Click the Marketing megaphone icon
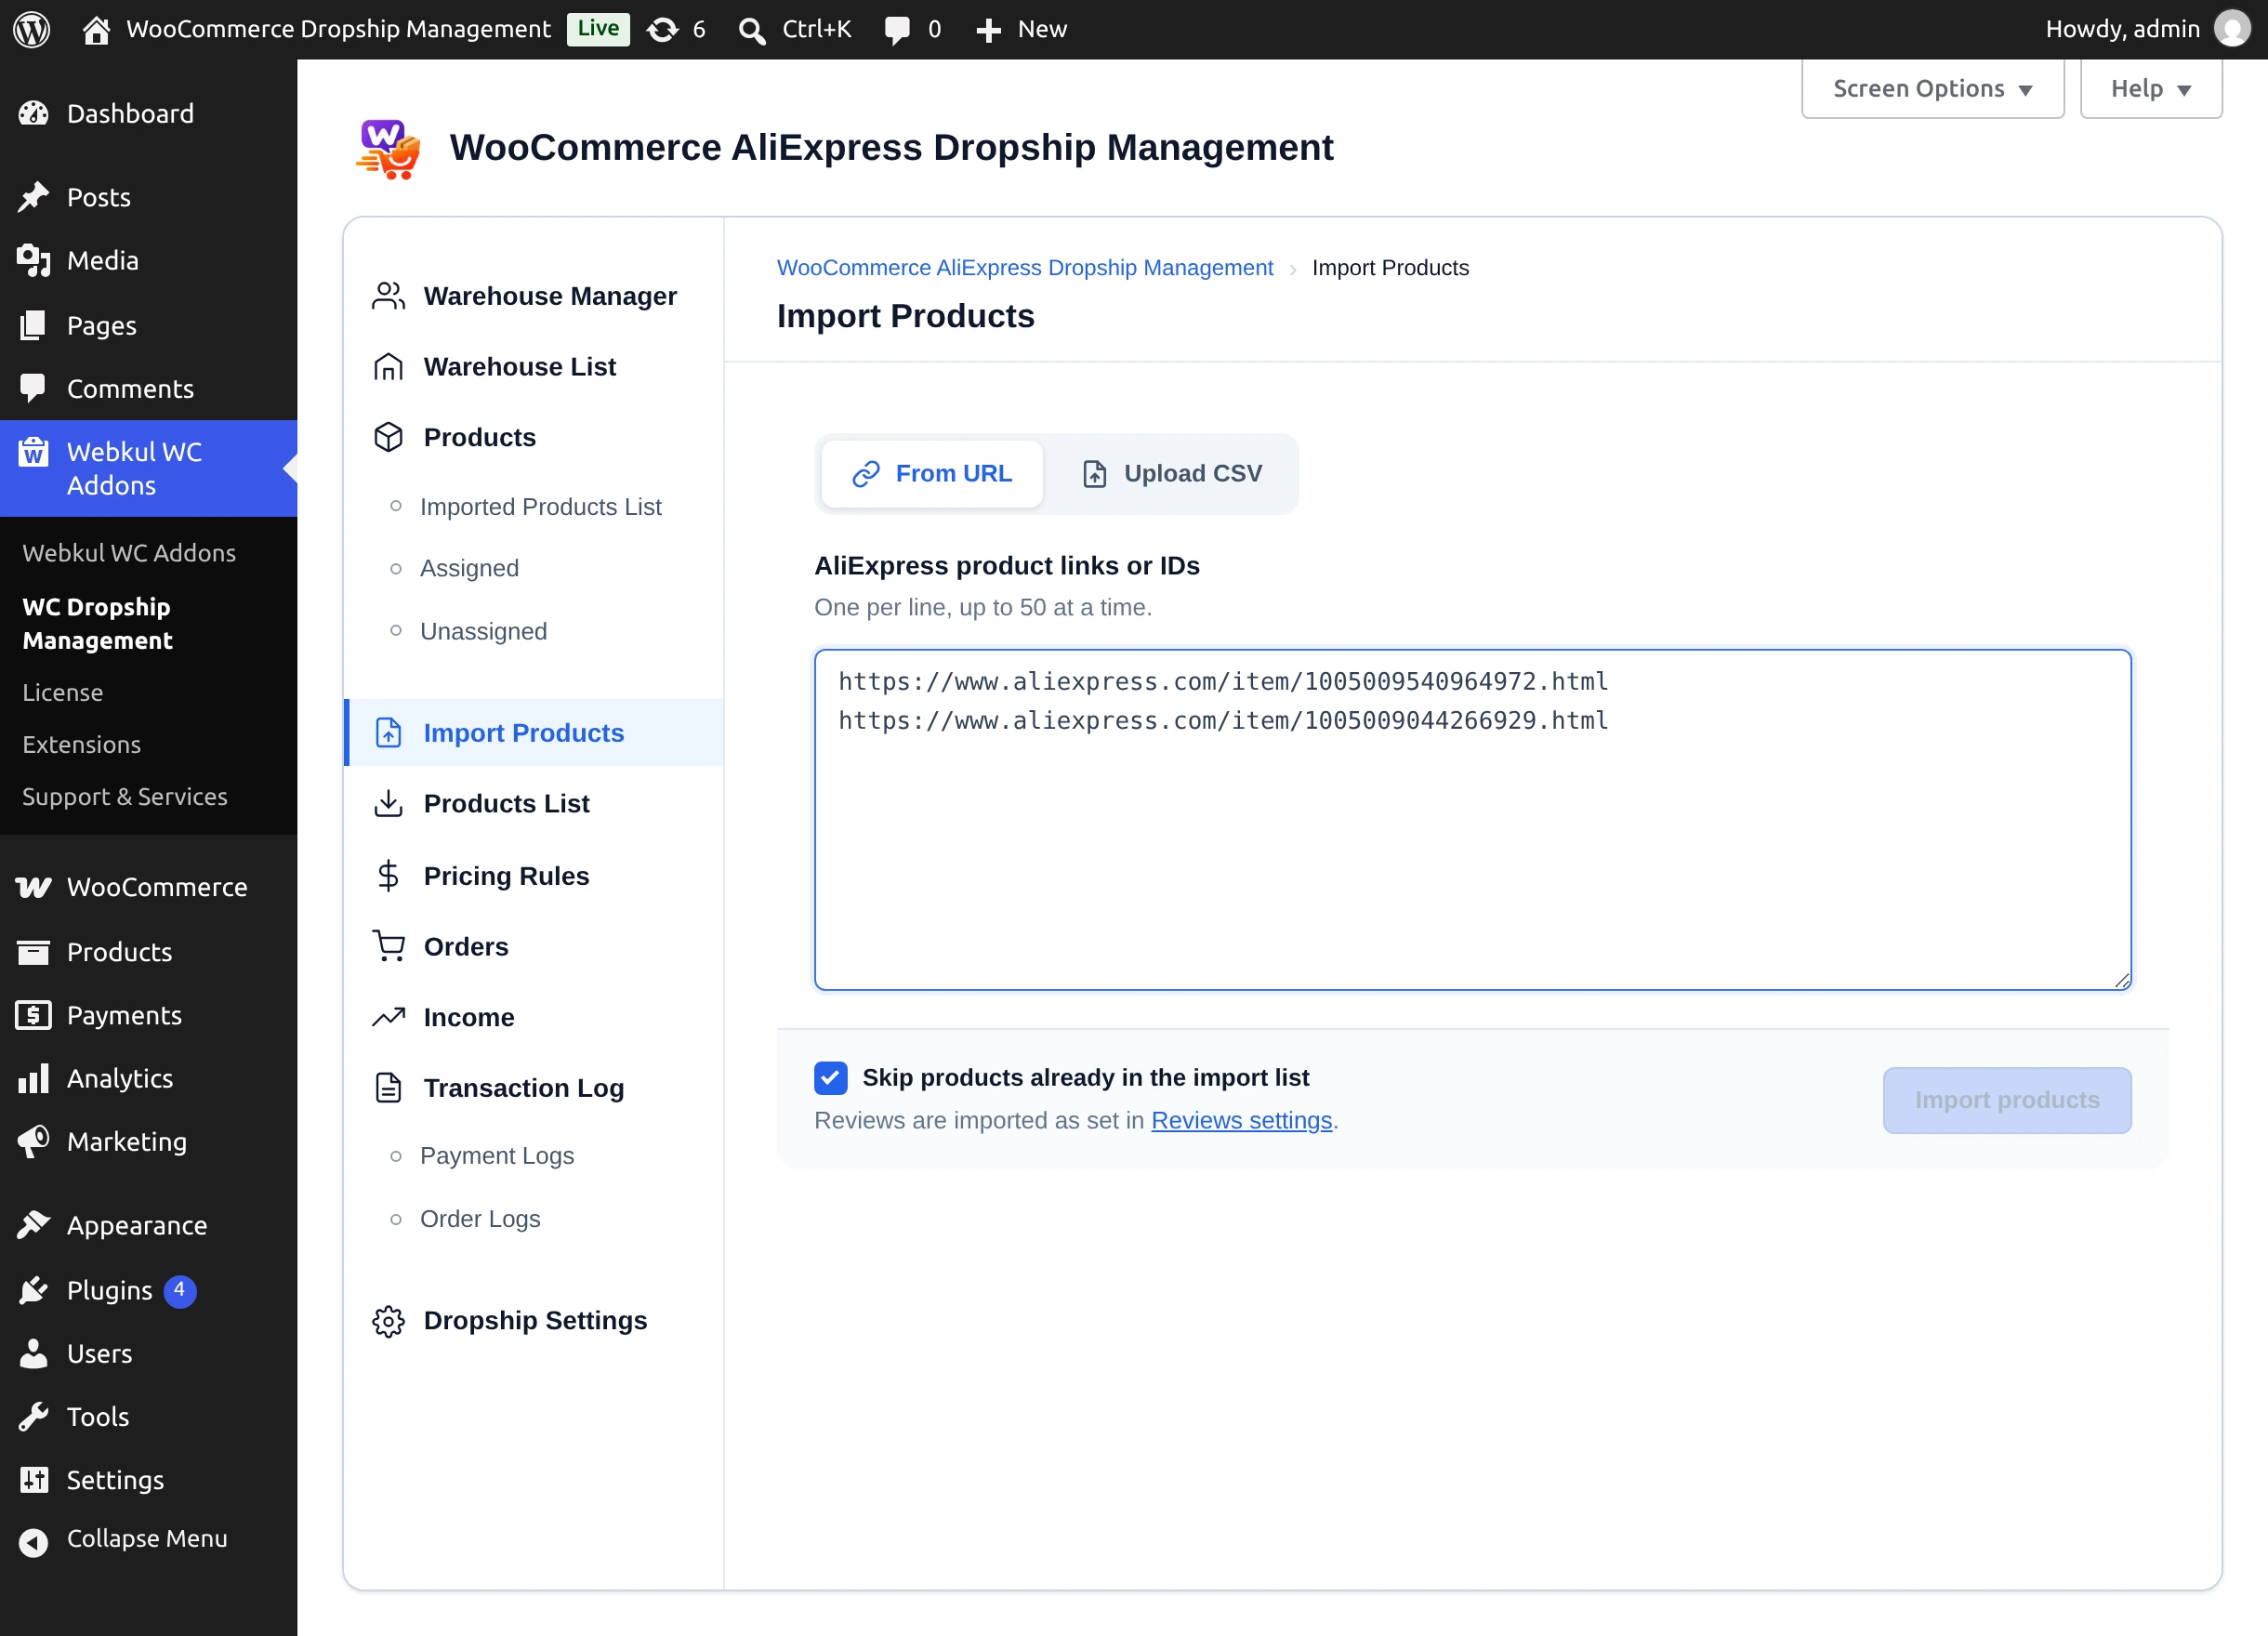Image resolution: width=2268 pixels, height=1636 pixels. point(33,1141)
